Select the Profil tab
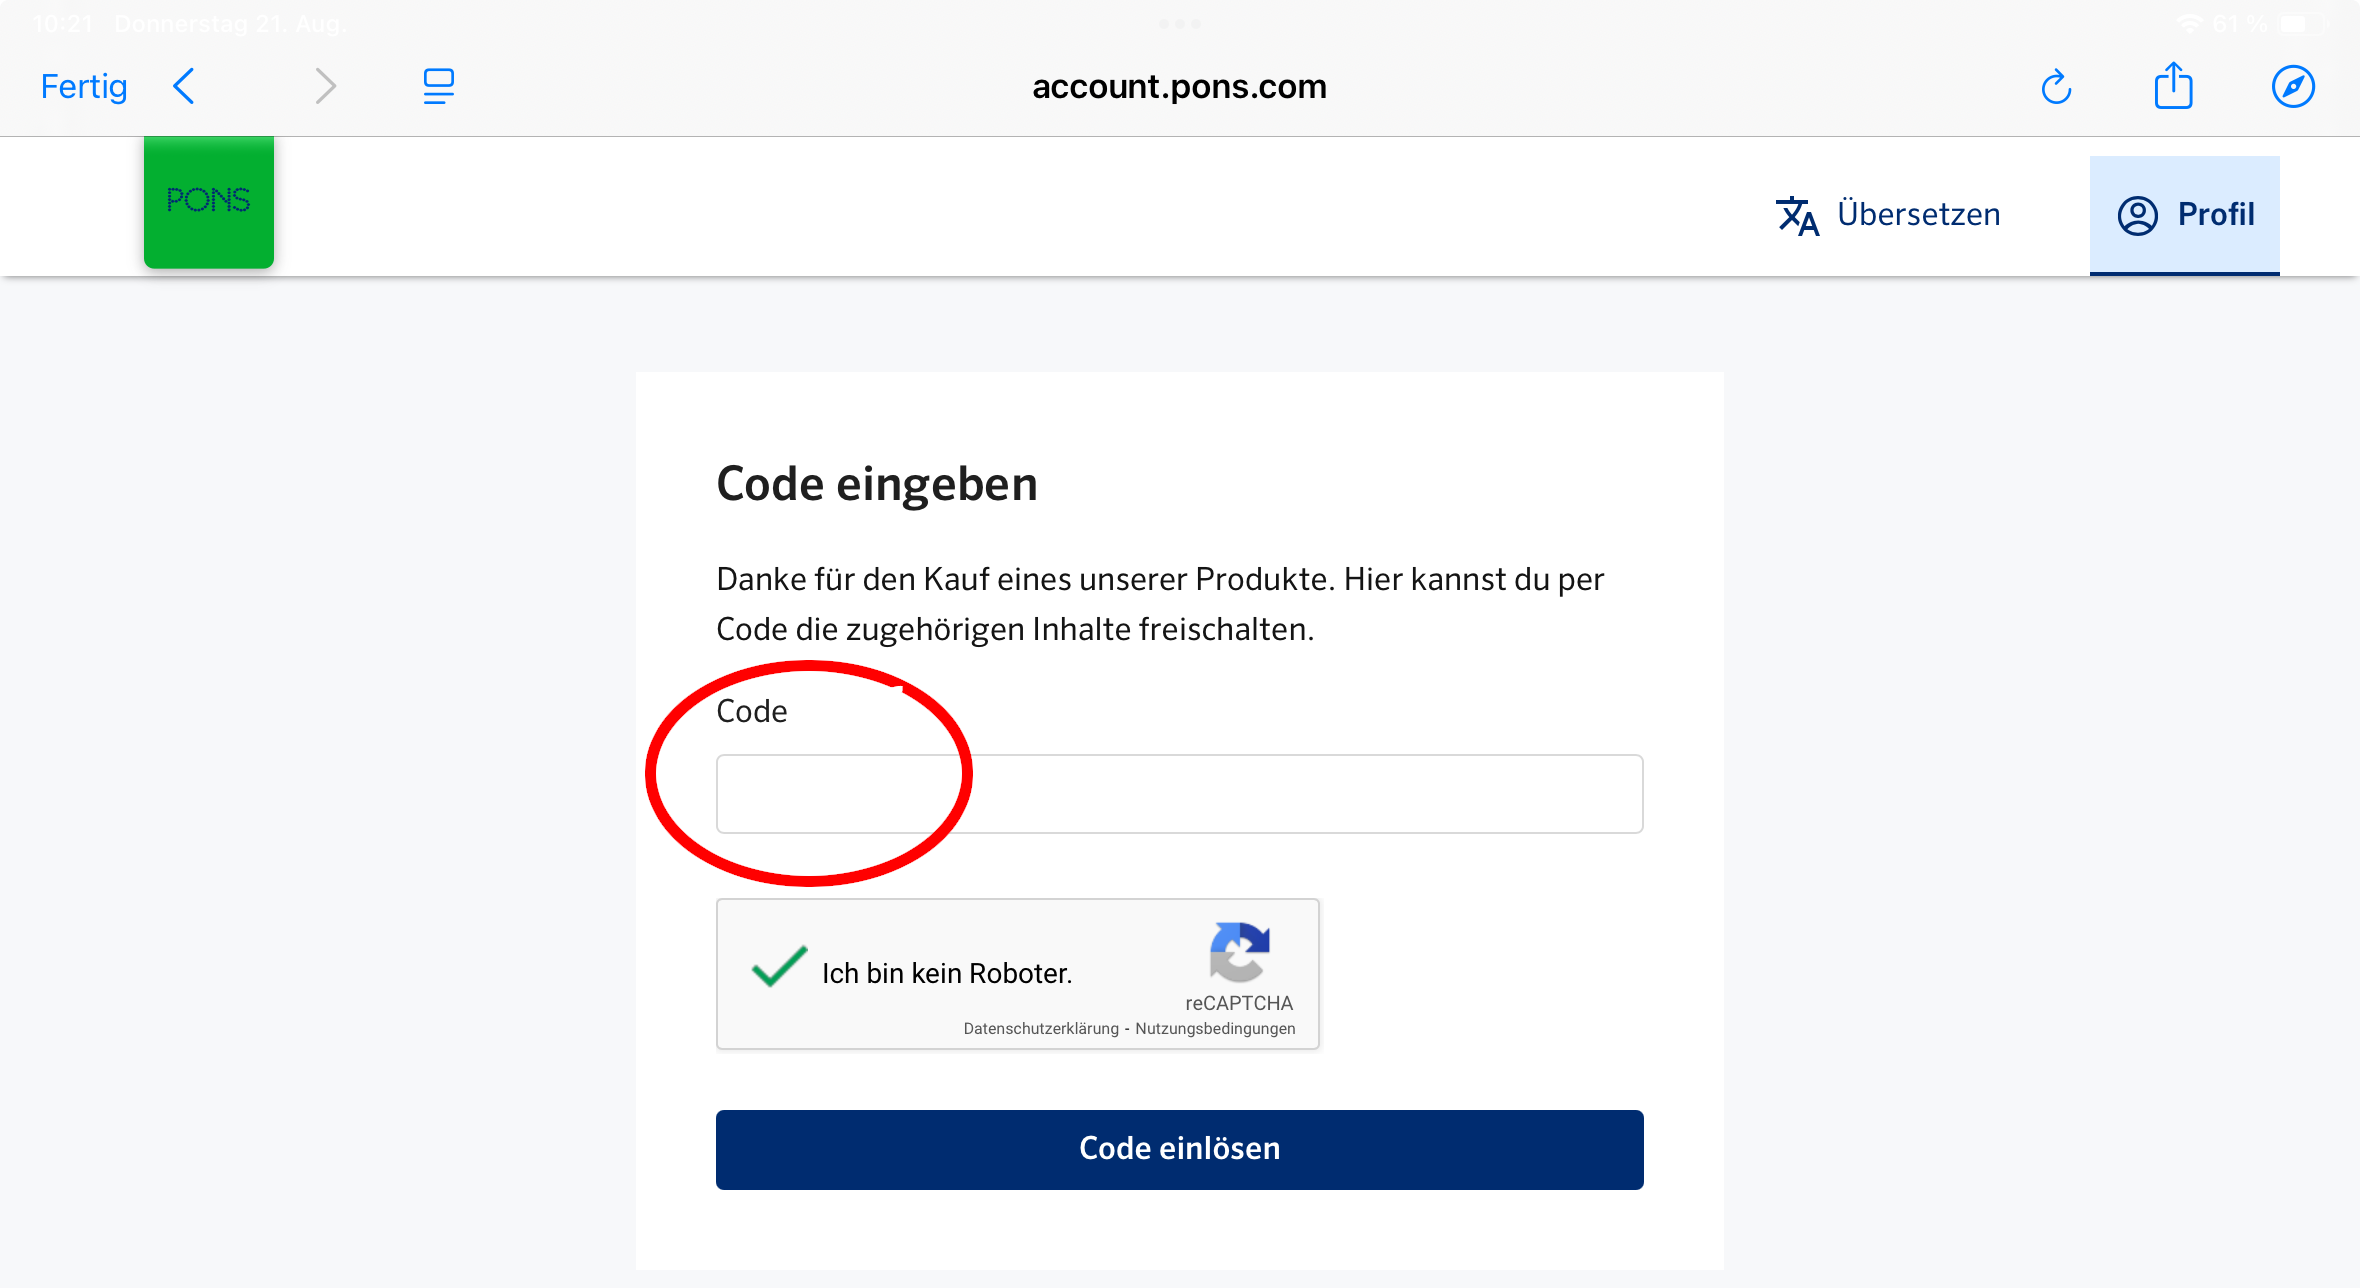This screenshot has height=1288, width=2360. [x=2185, y=215]
